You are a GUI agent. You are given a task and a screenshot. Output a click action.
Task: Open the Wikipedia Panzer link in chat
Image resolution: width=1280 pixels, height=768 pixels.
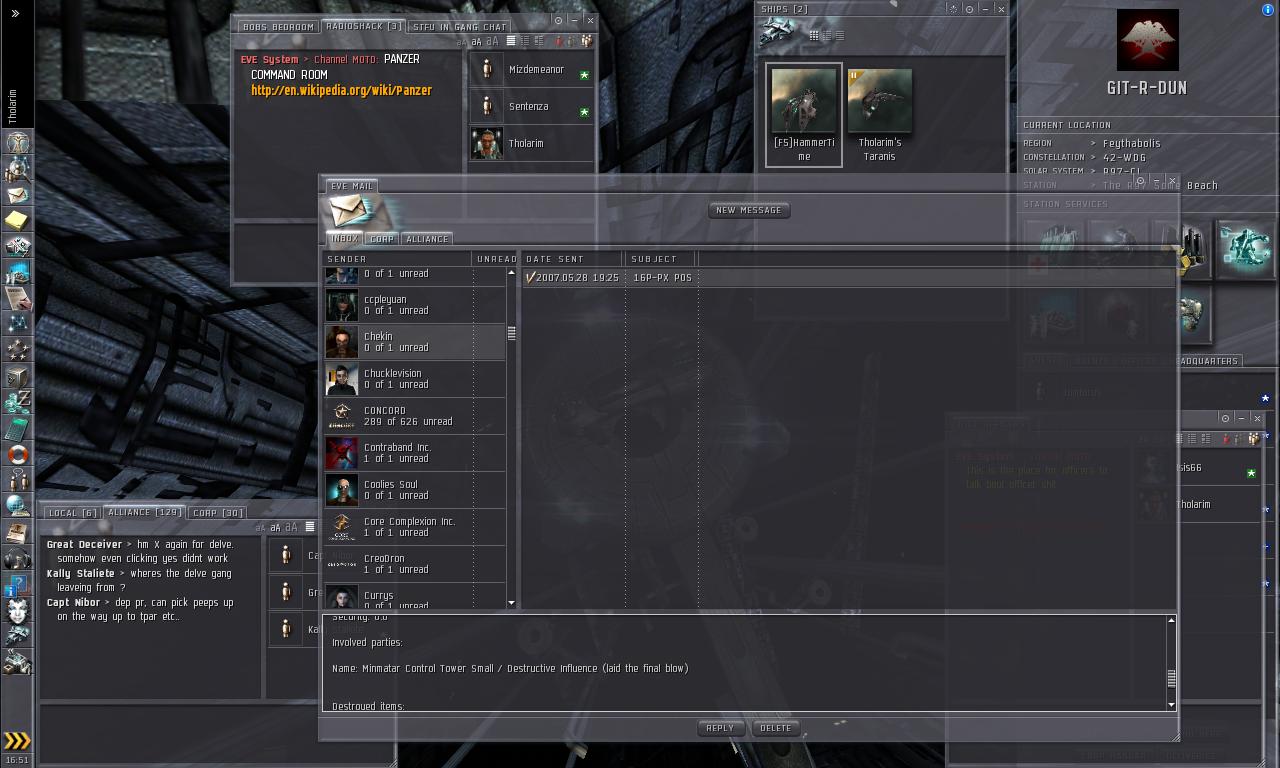pyautogui.click(x=342, y=90)
